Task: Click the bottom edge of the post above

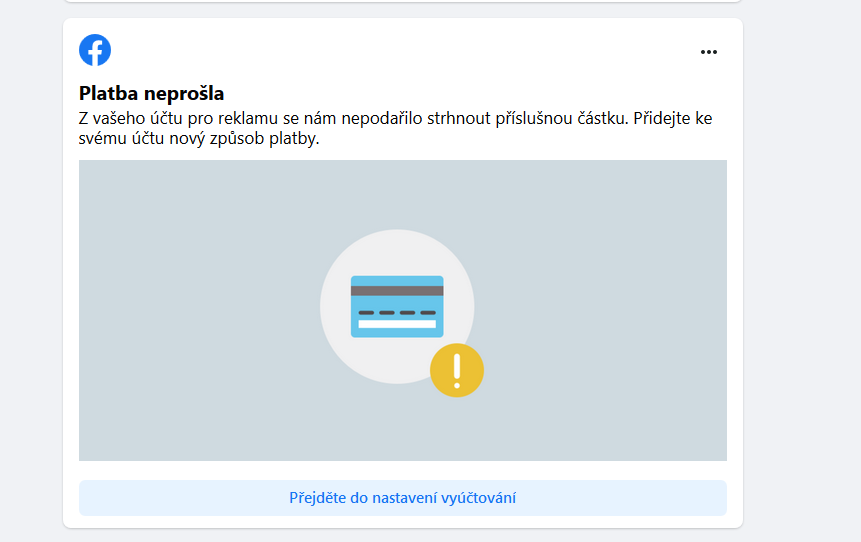Action: tap(400, 1)
